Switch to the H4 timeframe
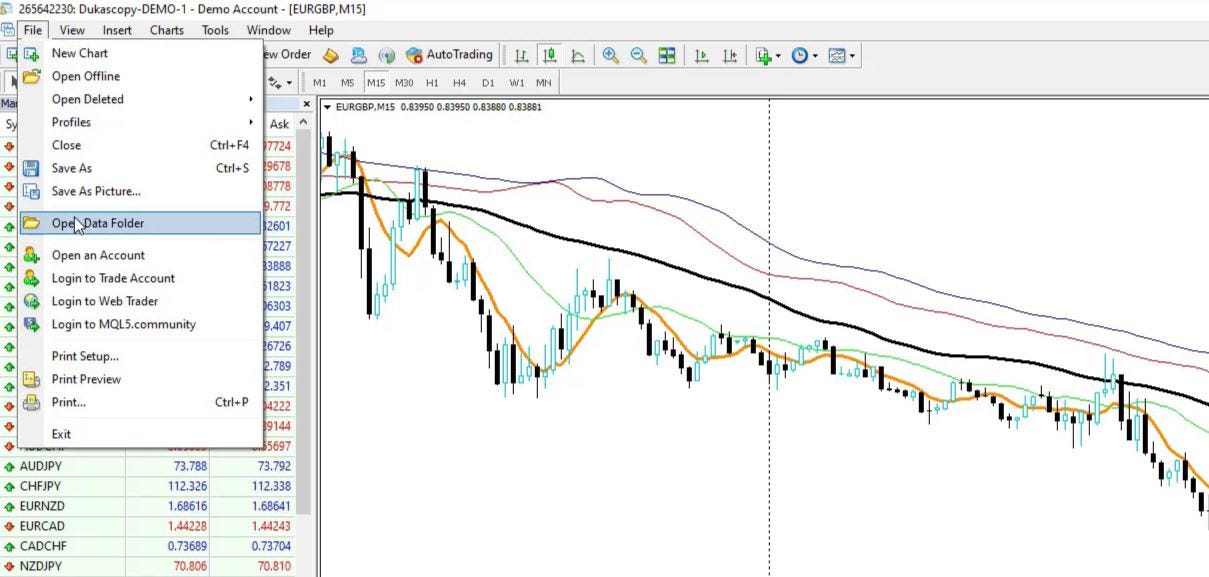This screenshot has width=1209, height=577. [x=459, y=82]
